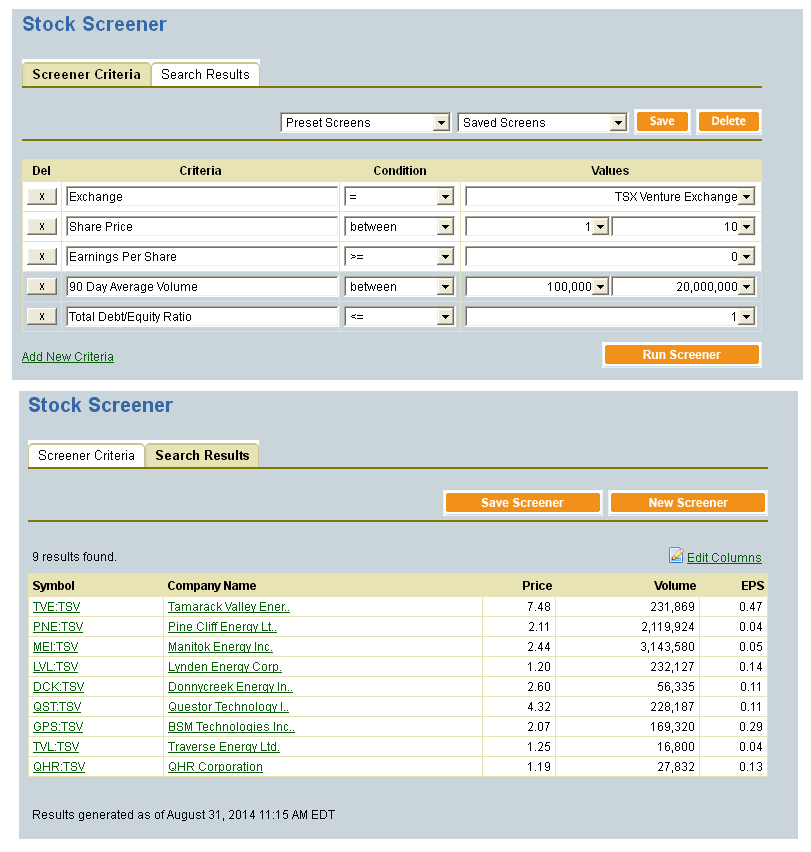The width and height of the screenshot is (811, 852).
Task: Click the Share Price criteria field
Action: pos(202,227)
